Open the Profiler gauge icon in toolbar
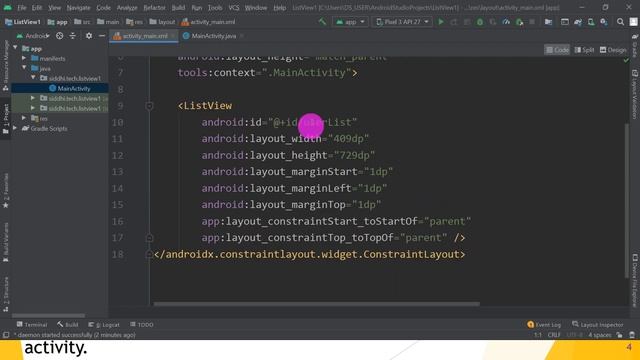This screenshot has width=640, height=360. coord(506,22)
